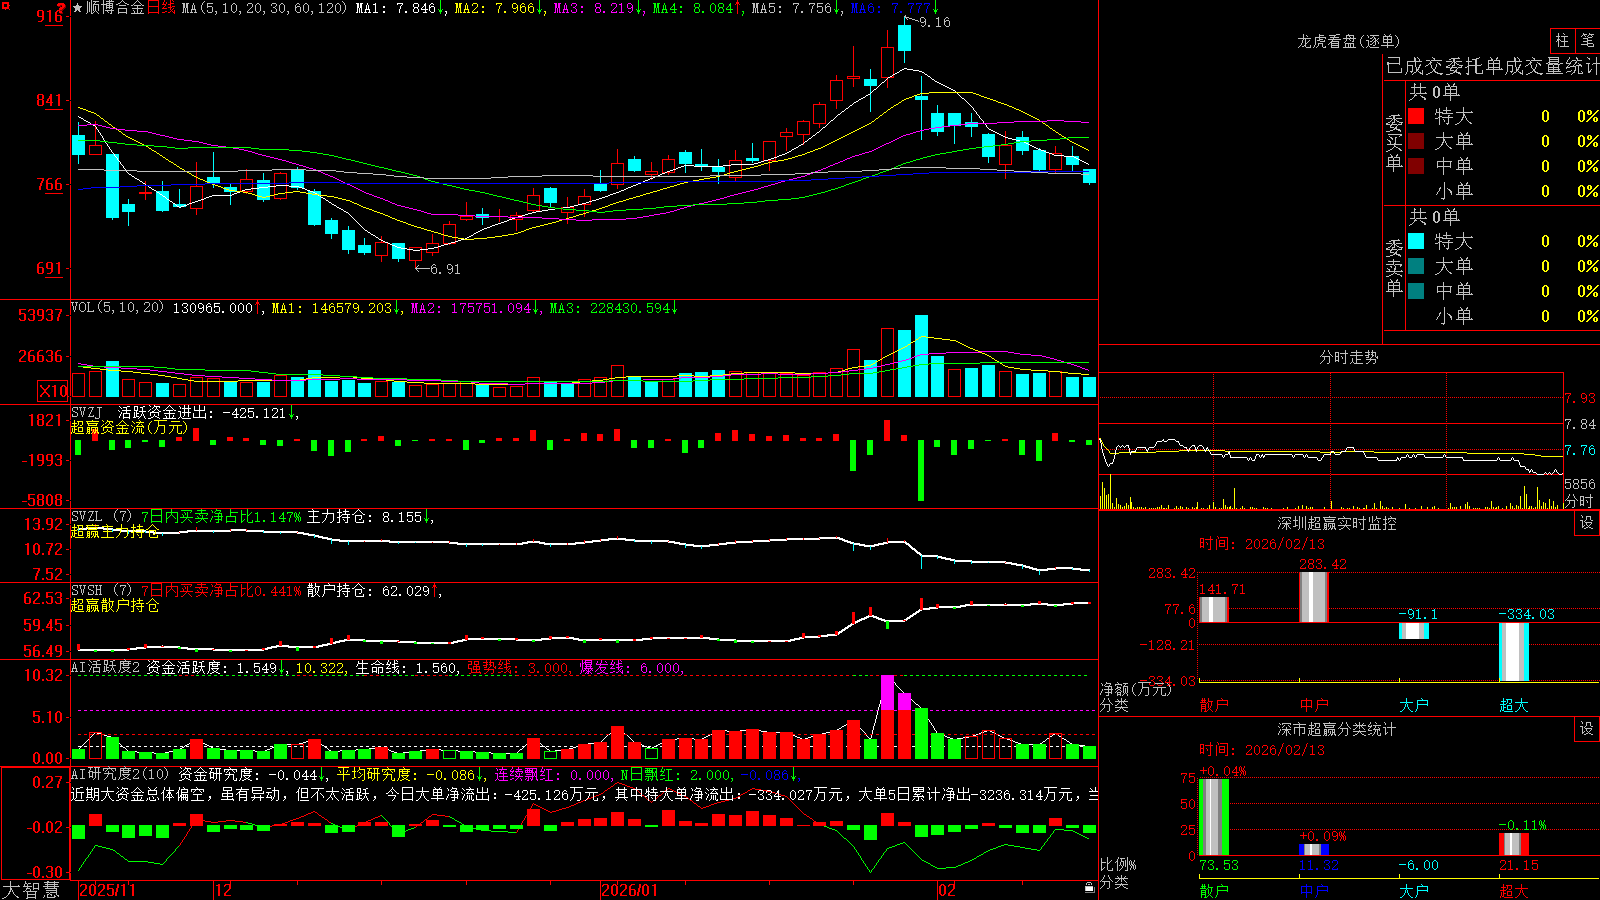Open 设 settings for 深市超赢分类统计

tap(1587, 729)
